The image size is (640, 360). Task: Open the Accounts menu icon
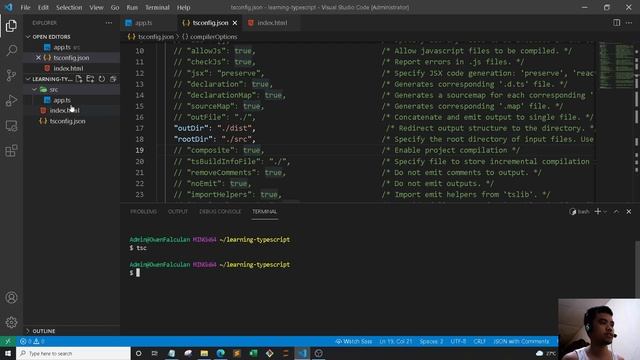(x=11, y=298)
